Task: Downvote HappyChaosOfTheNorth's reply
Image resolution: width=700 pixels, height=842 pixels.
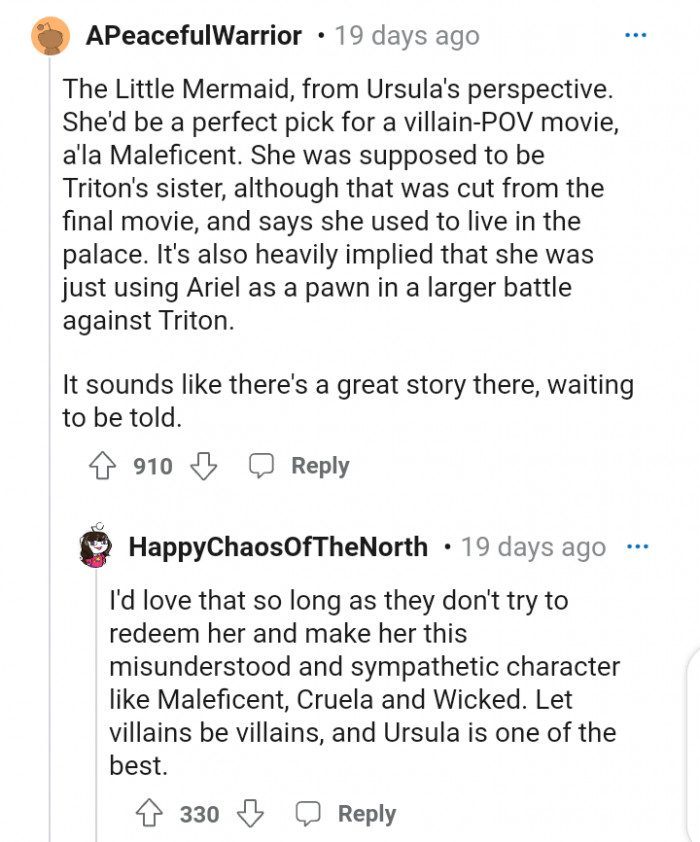Action: [x=248, y=813]
